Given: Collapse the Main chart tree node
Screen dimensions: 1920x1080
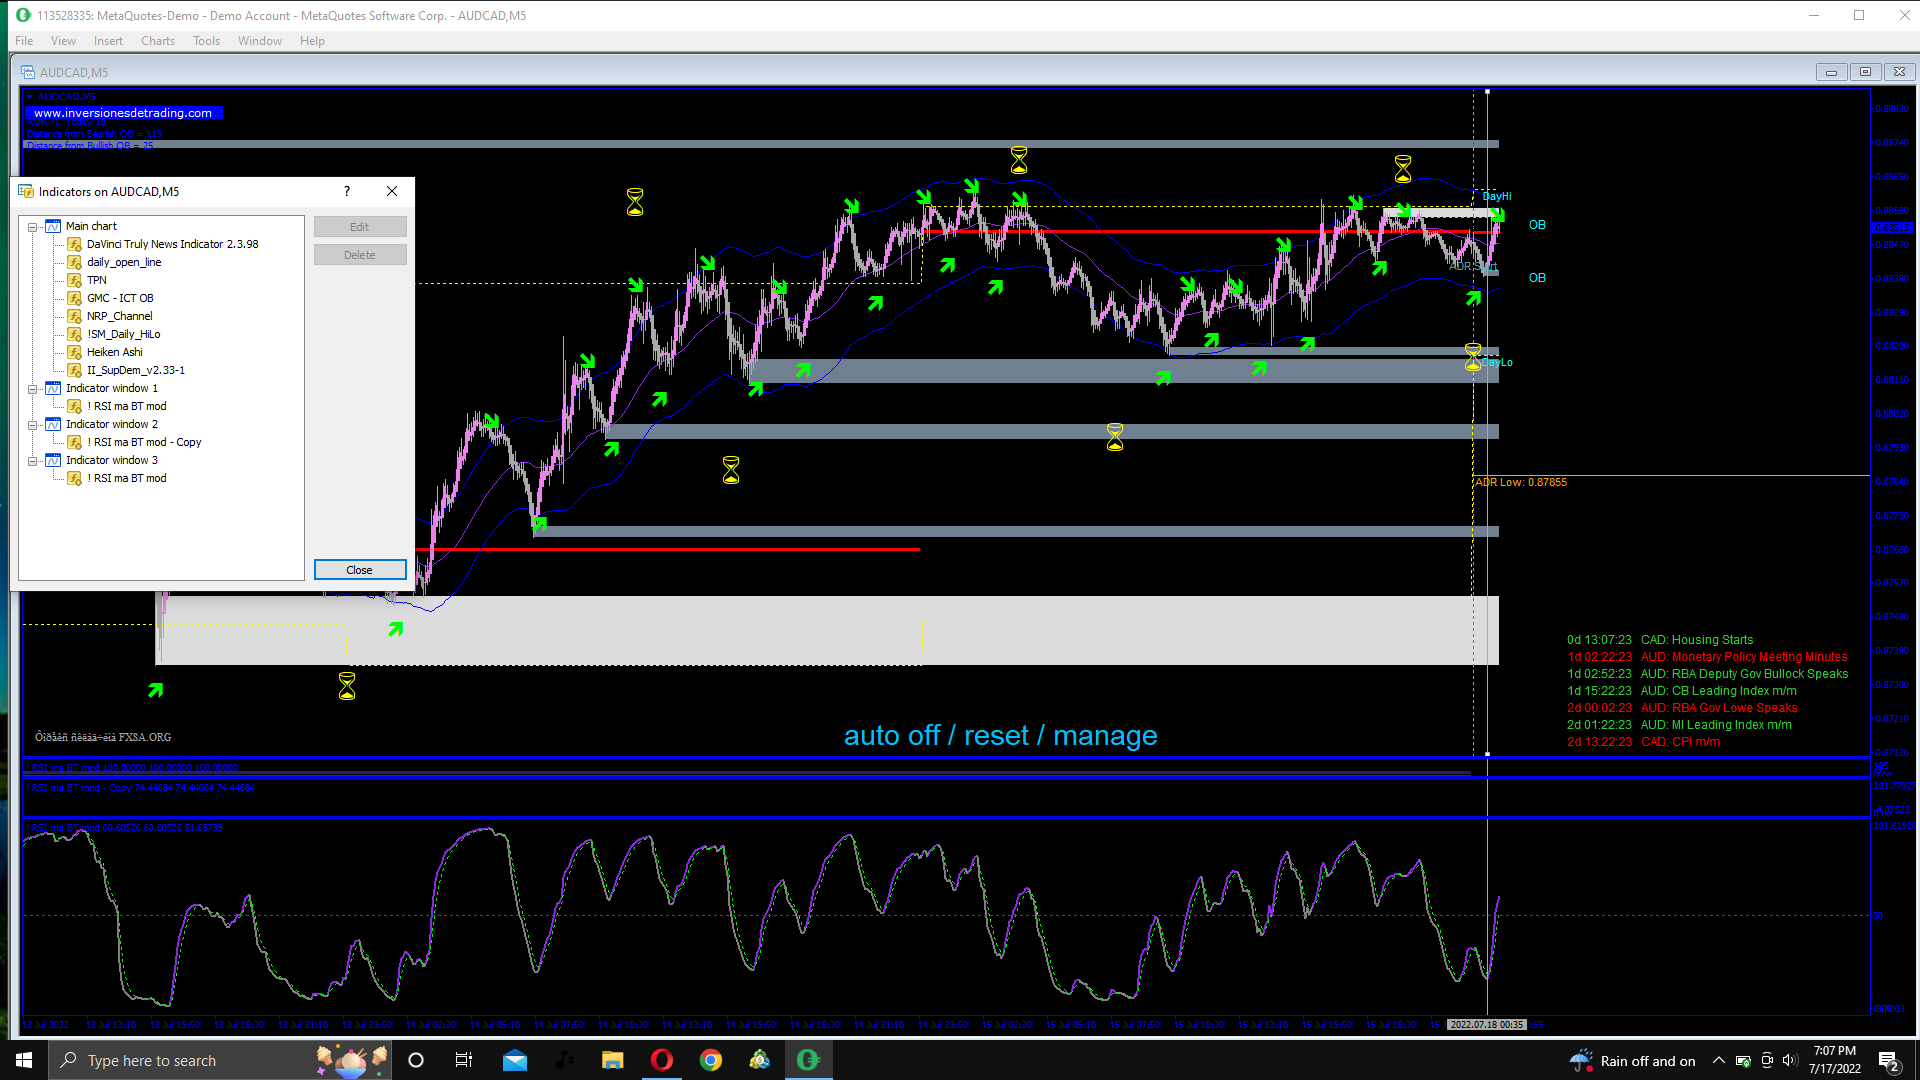Looking at the screenshot, I should coord(33,227).
